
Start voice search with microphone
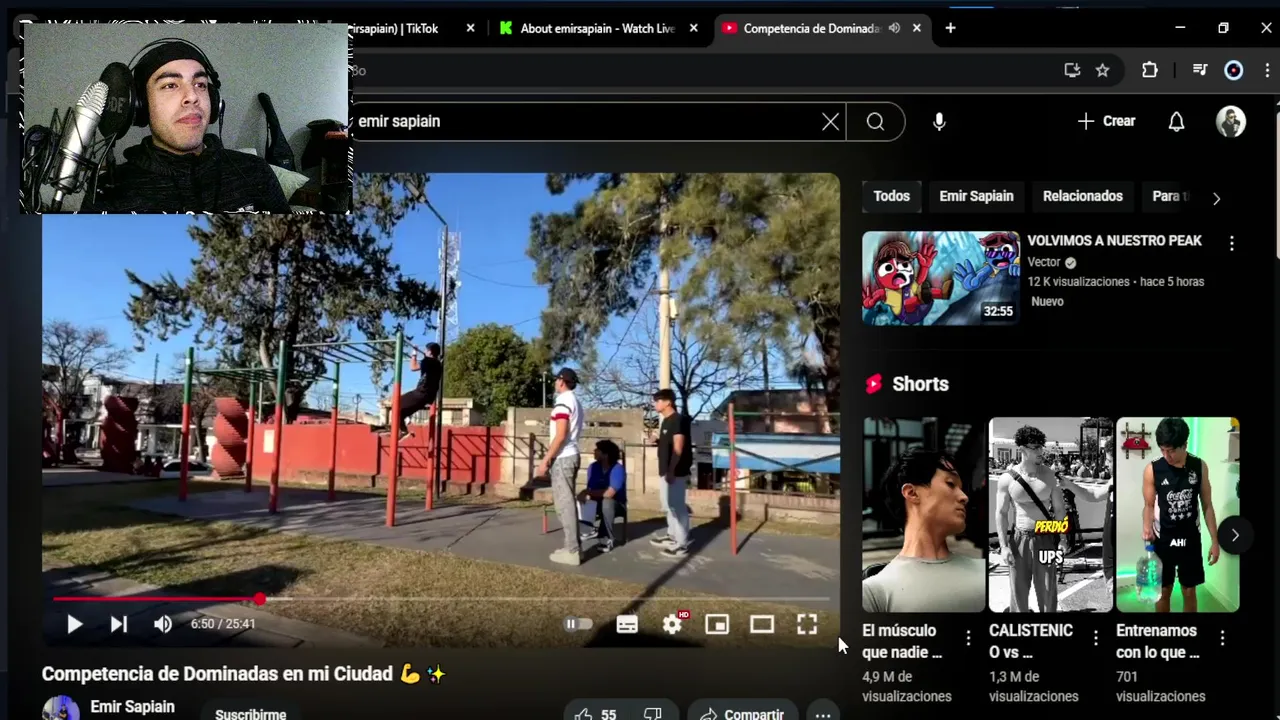coord(939,121)
